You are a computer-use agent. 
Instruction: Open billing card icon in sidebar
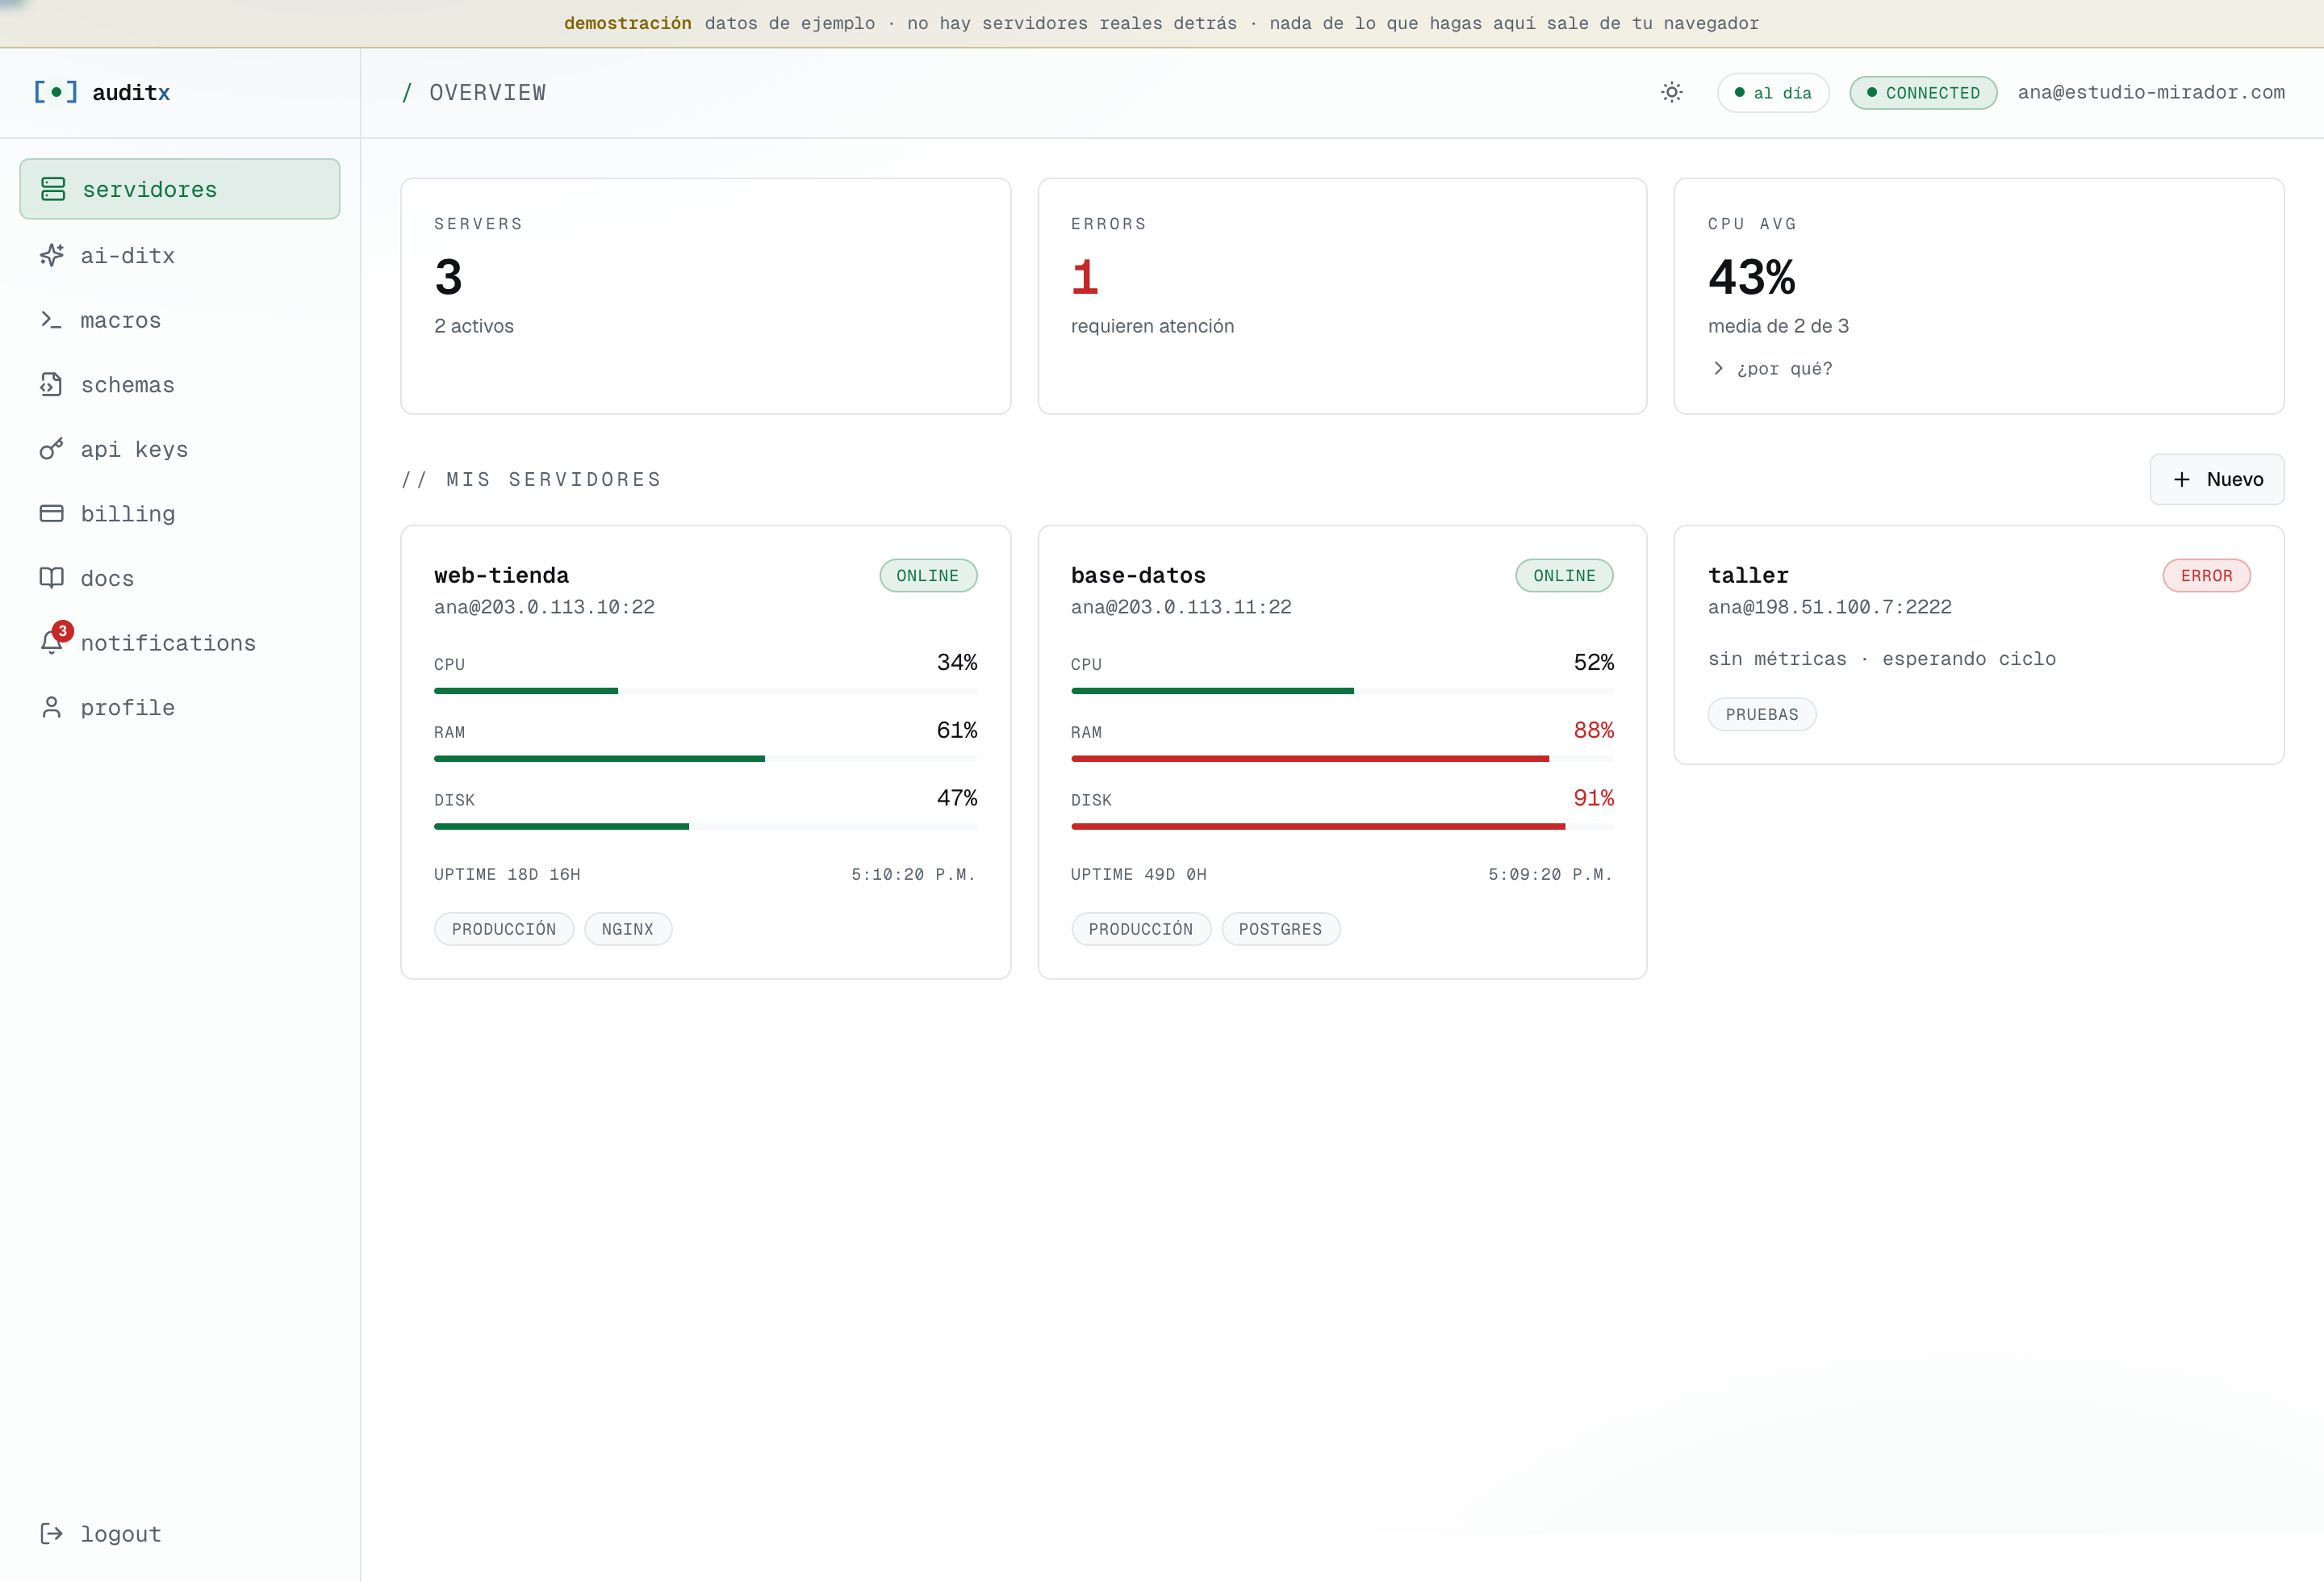(x=51, y=513)
